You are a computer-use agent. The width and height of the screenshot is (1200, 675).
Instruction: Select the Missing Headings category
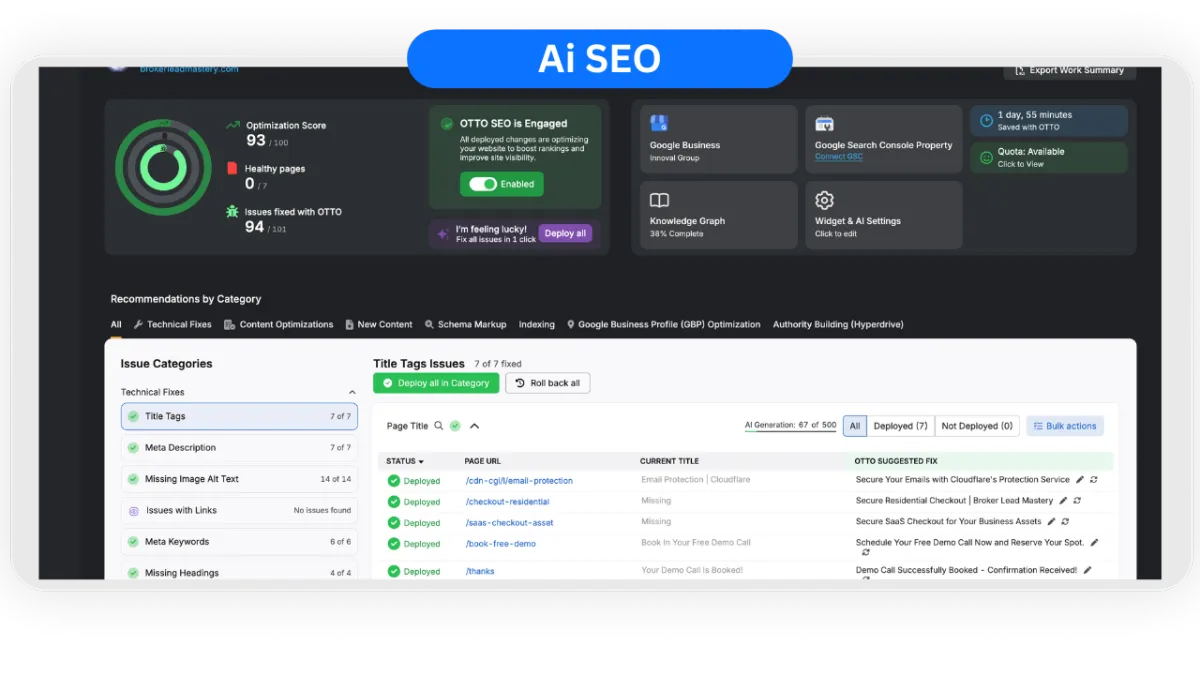(239, 572)
